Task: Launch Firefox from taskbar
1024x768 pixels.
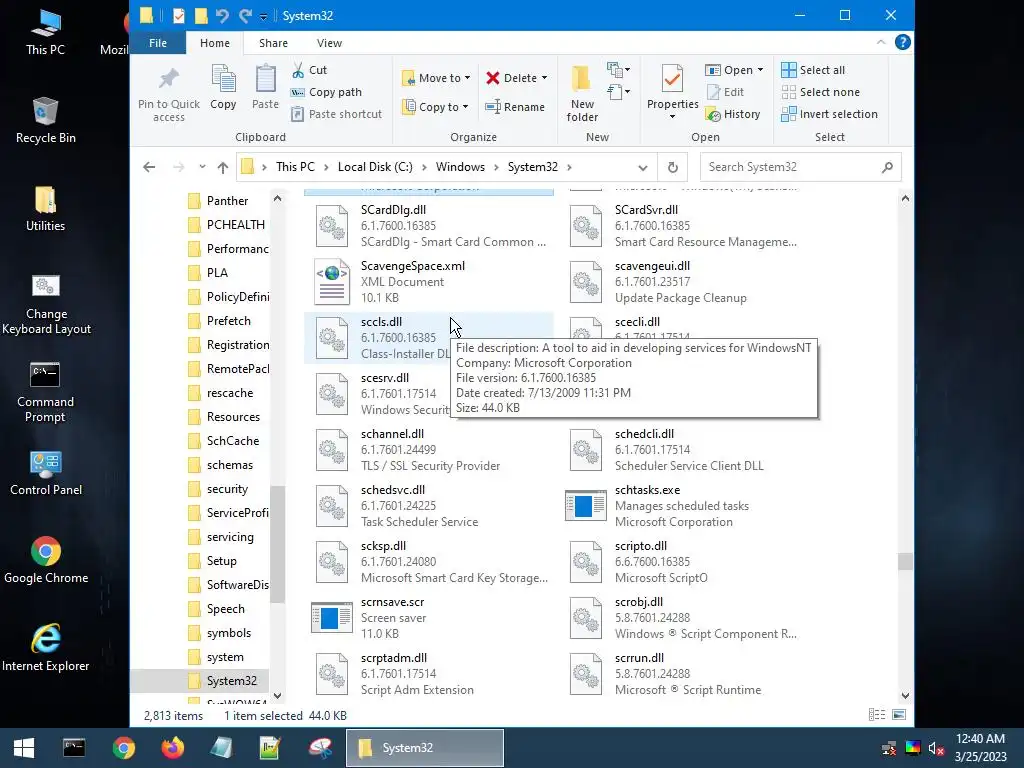Action: [x=172, y=748]
